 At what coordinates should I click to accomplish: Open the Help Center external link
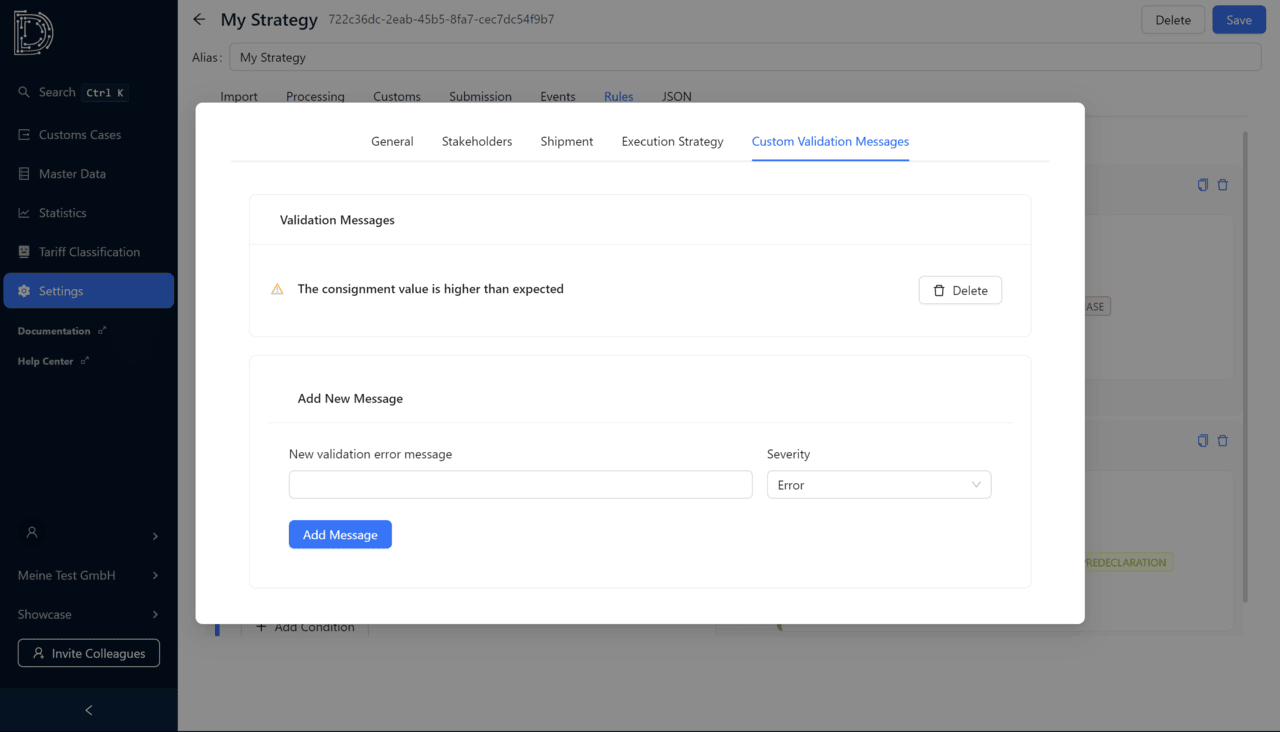[53, 361]
